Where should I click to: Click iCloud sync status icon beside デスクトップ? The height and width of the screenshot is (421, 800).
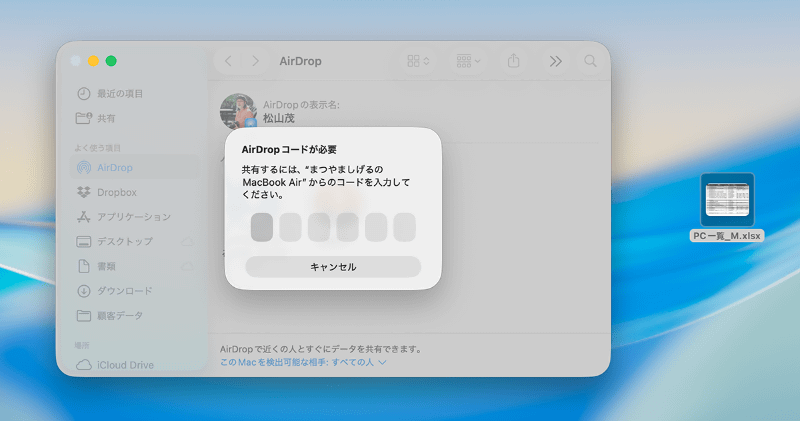[x=187, y=241]
